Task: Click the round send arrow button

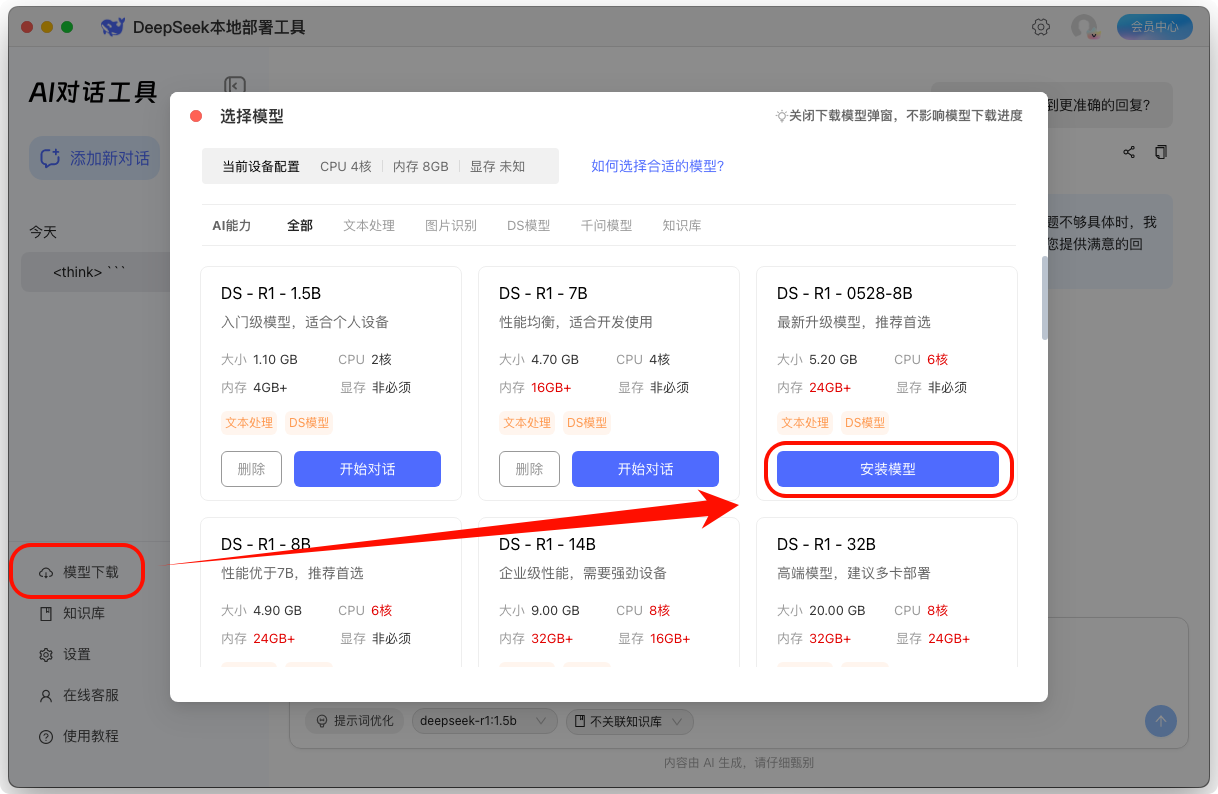Action: pyautogui.click(x=1161, y=721)
